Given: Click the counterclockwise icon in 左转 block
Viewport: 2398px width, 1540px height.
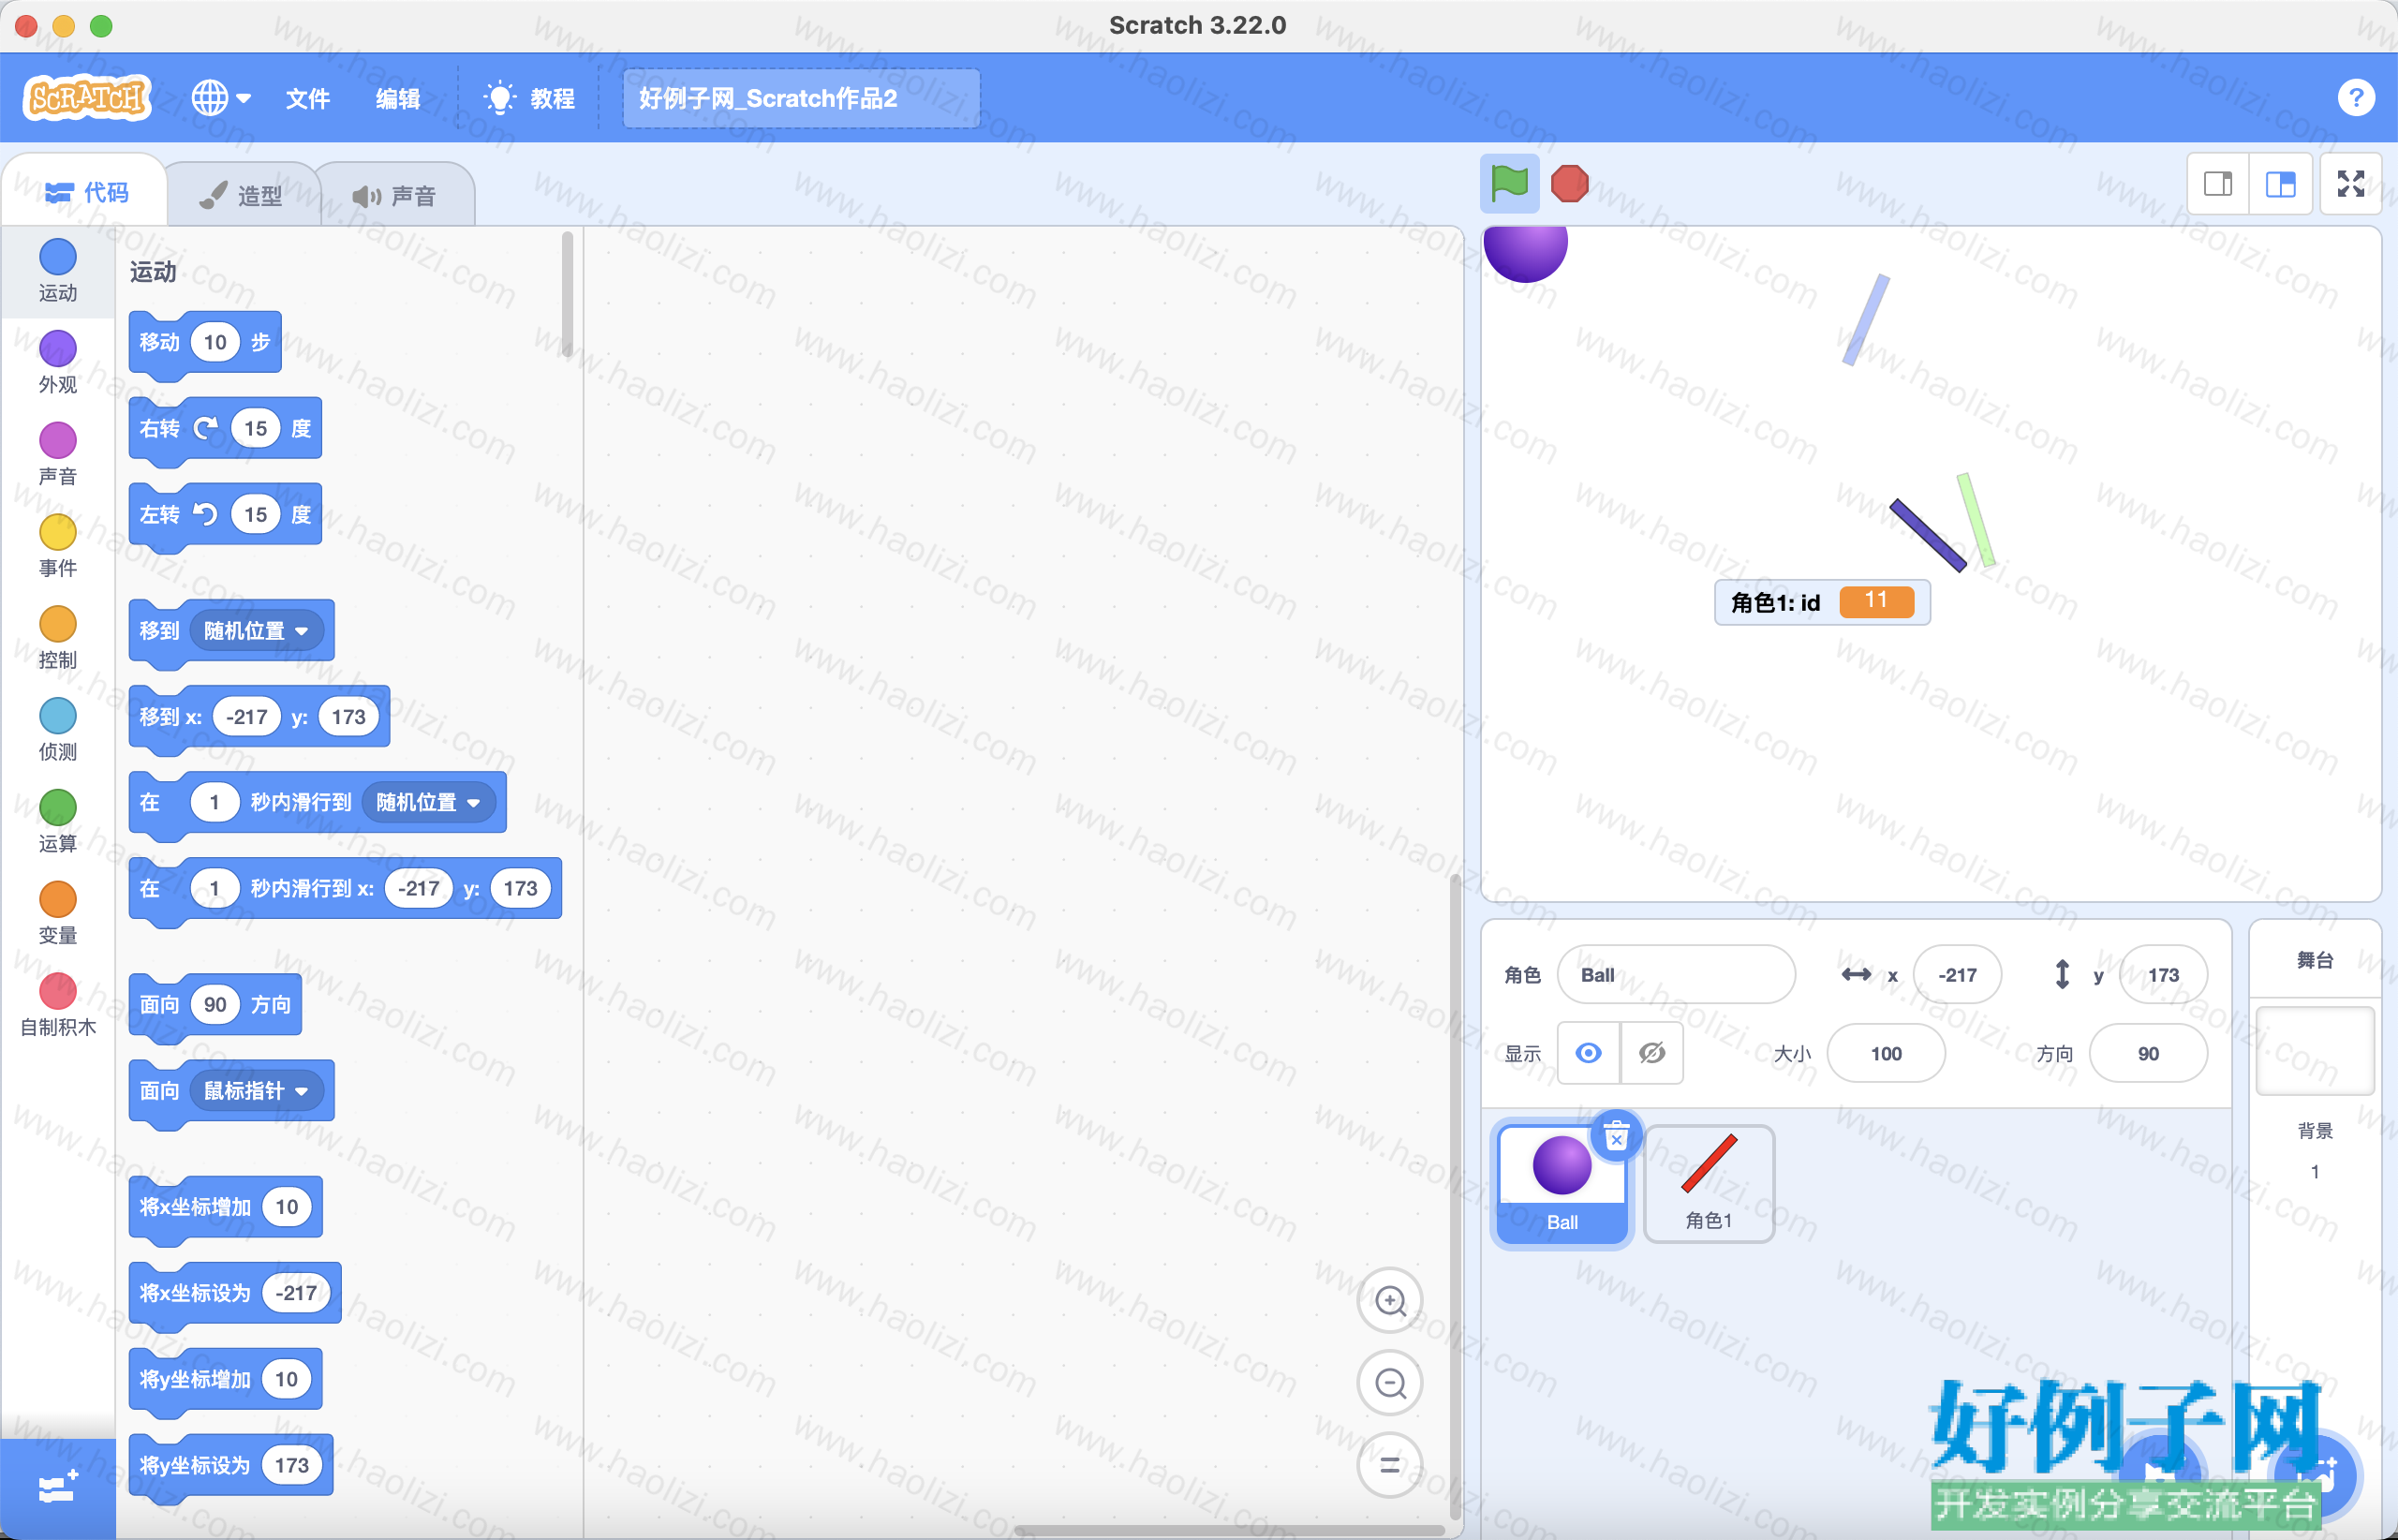Looking at the screenshot, I should point(205,514).
